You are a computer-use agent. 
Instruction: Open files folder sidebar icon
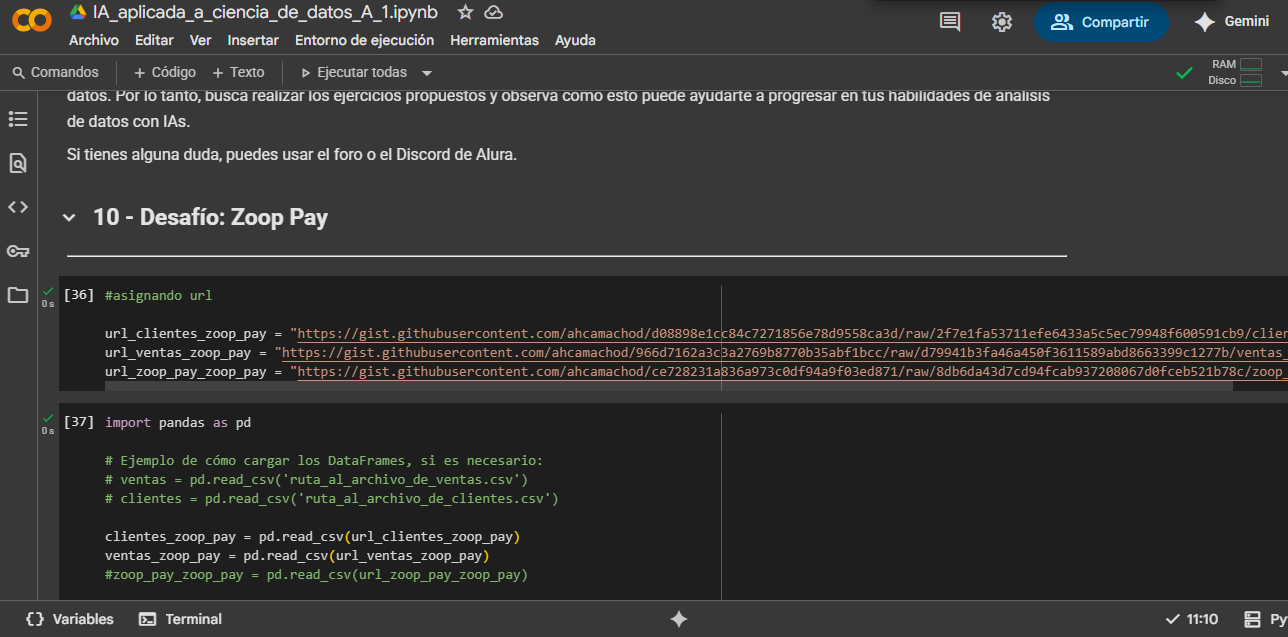pyautogui.click(x=18, y=295)
